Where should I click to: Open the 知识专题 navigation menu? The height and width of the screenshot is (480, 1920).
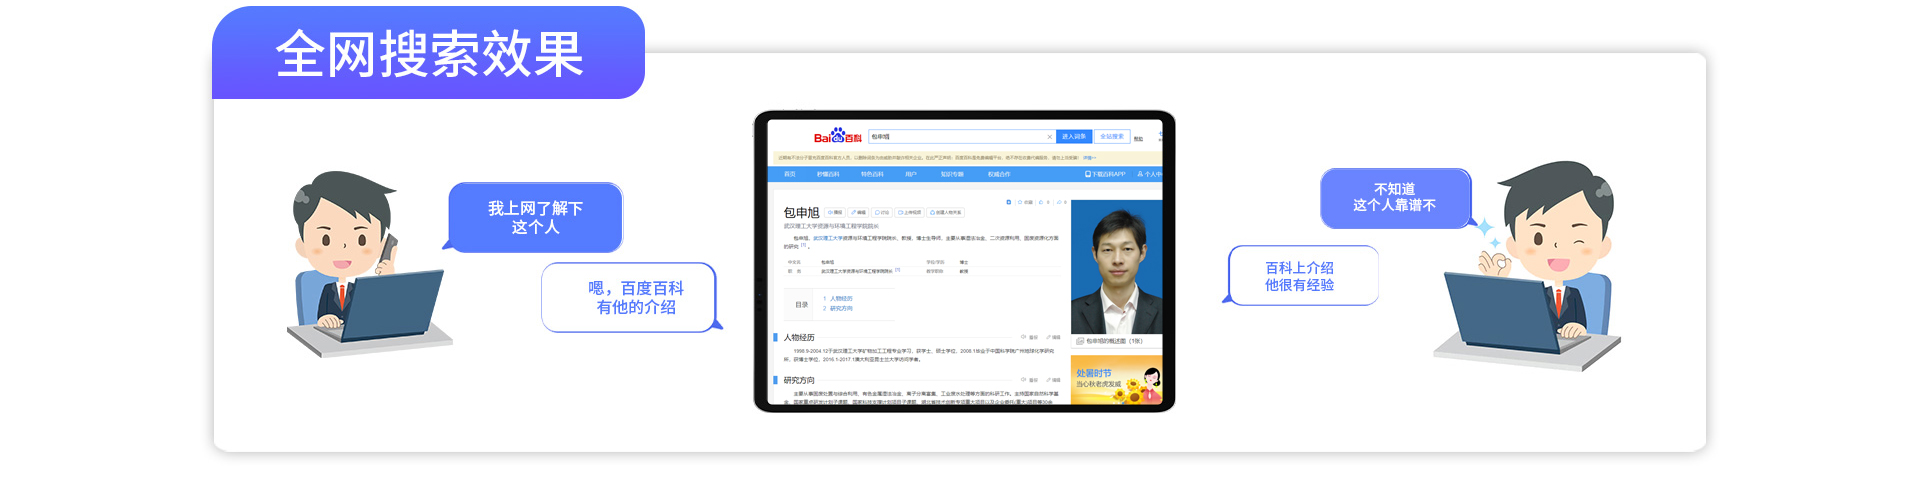coord(952,174)
